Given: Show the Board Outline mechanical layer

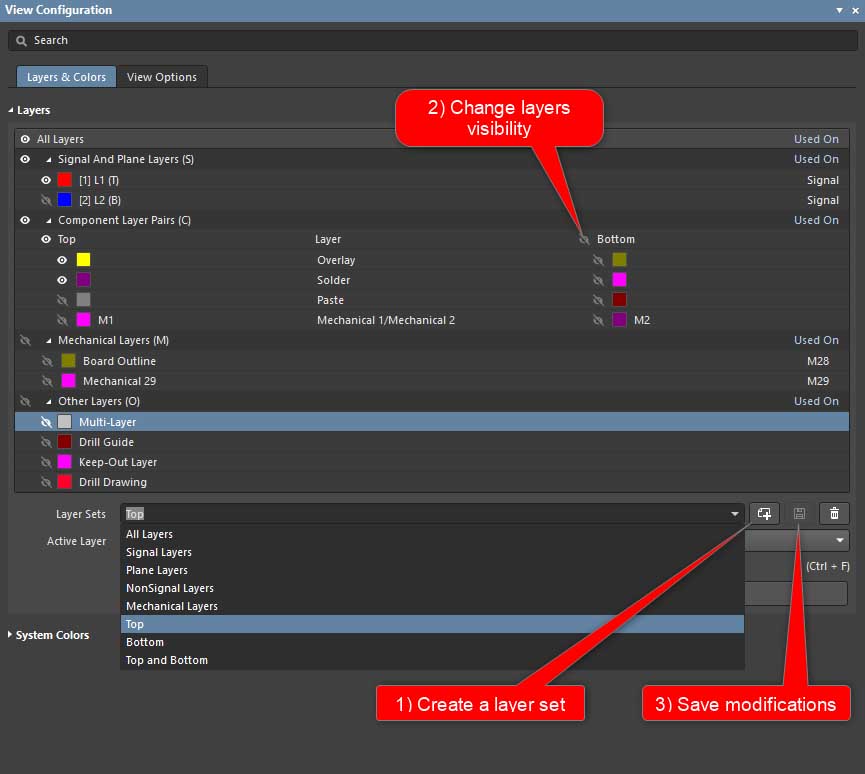Looking at the screenshot, I should 46,361.
